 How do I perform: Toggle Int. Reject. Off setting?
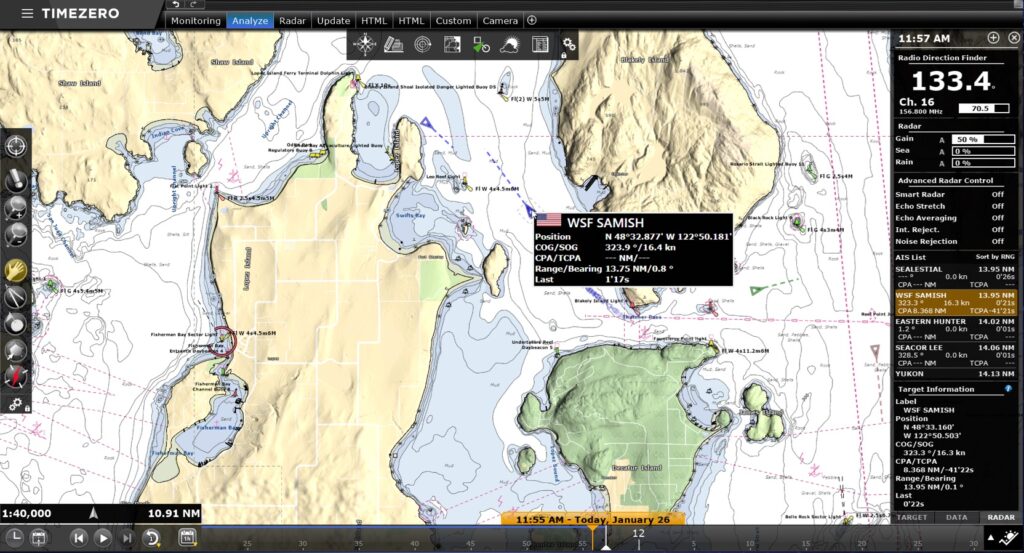(x=997, y=230)
